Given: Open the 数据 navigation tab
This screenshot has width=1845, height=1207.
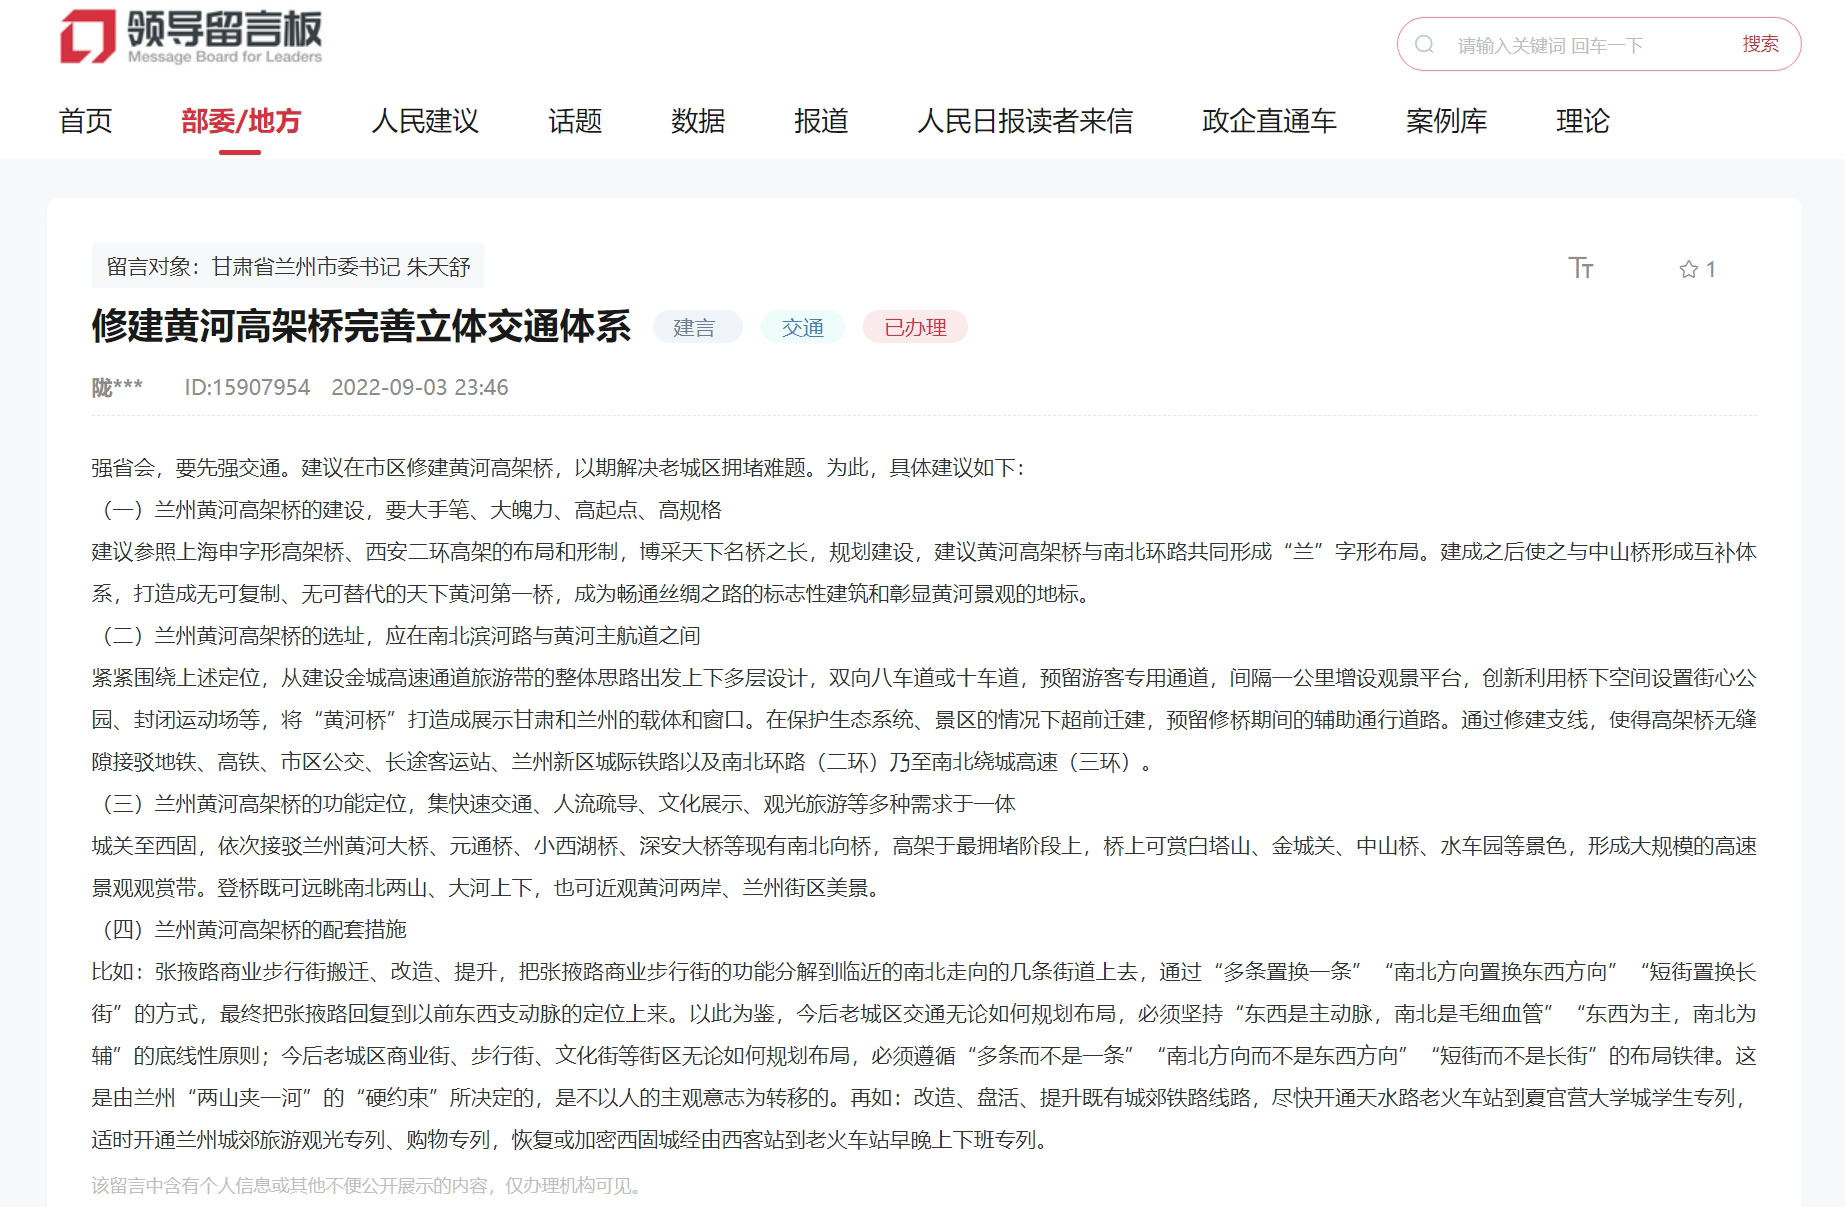Looking at the screenshot, I should (x=698, y=121).
